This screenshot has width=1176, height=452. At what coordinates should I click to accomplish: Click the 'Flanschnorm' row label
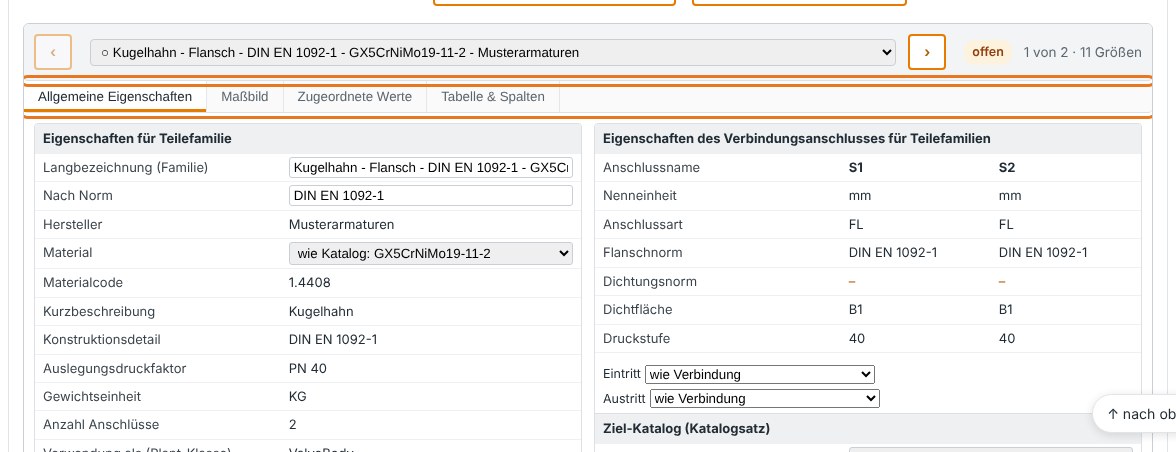tap(643, 253)
